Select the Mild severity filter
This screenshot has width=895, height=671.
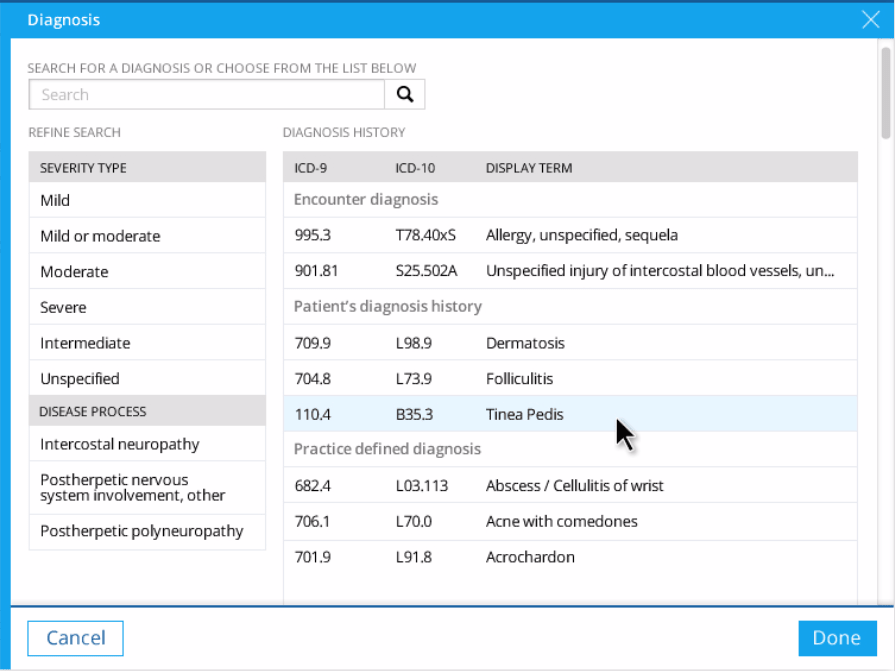point(147,200)
